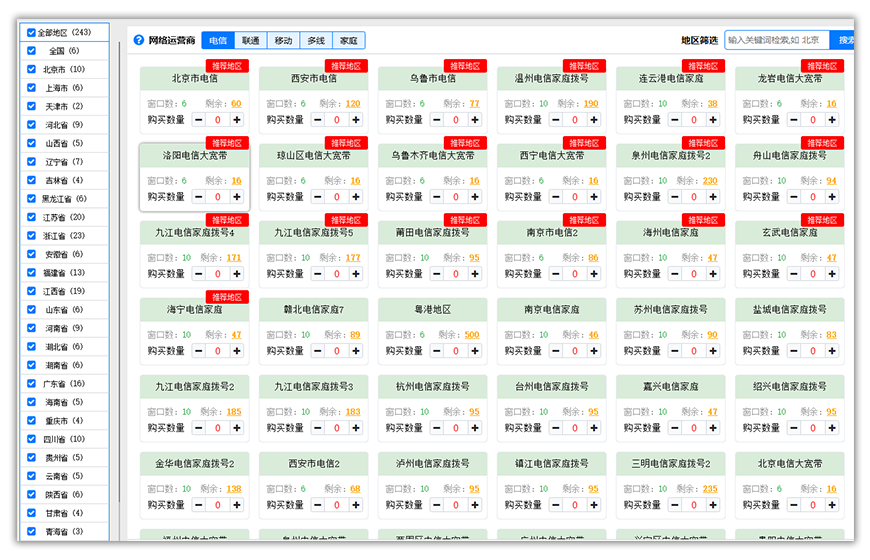Click plus on 玄武电信家庭 card
This screenshot has width=870, height=560.
832,274
